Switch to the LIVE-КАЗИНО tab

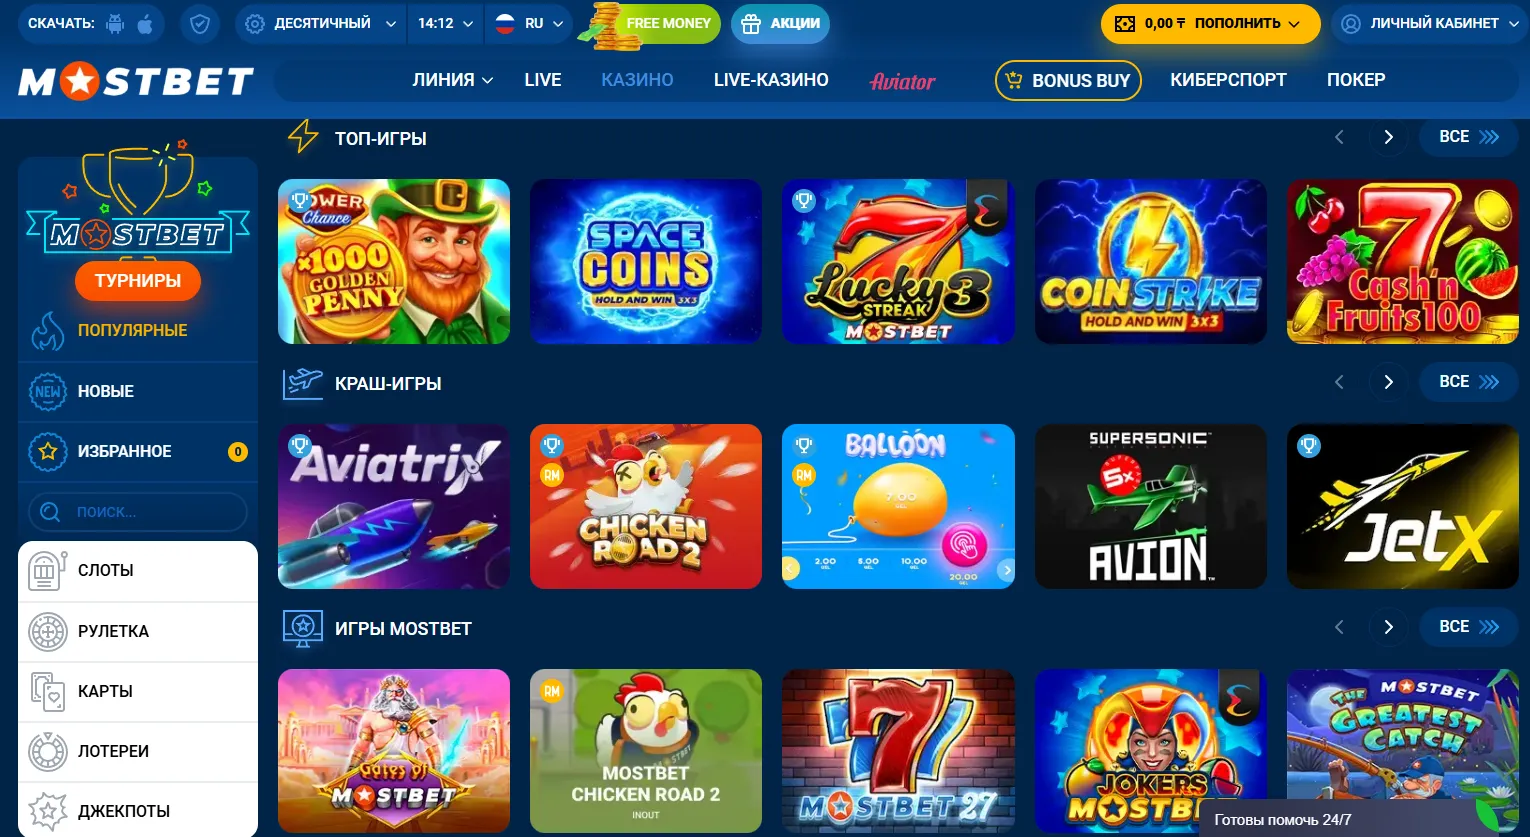[771, 80]
